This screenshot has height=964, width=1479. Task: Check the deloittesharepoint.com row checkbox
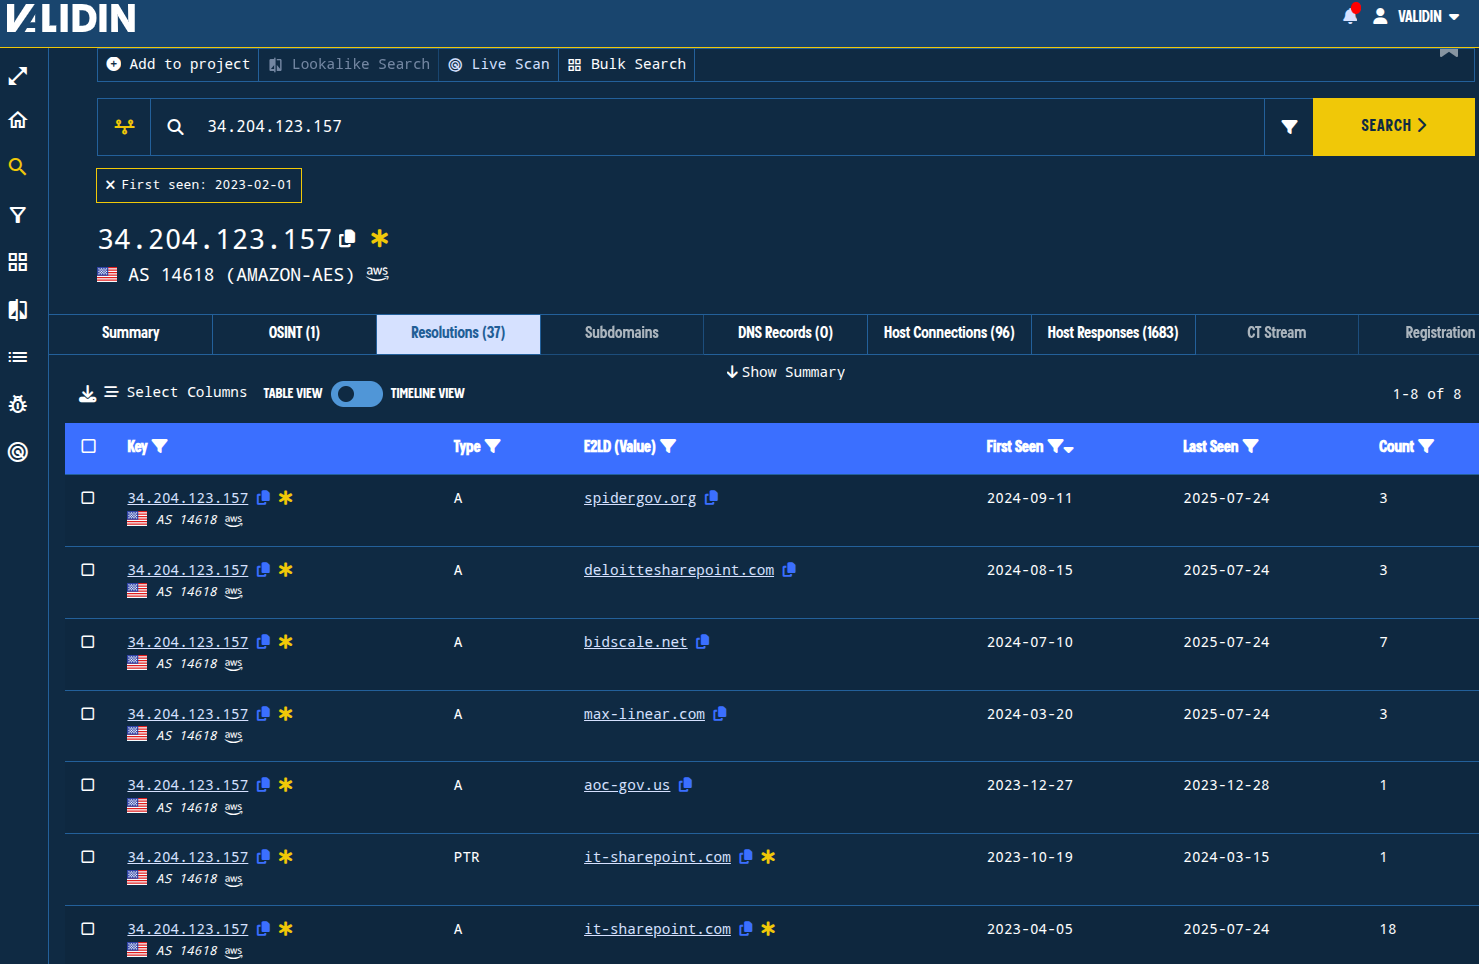pyautogui.click(x=88, y=570)
